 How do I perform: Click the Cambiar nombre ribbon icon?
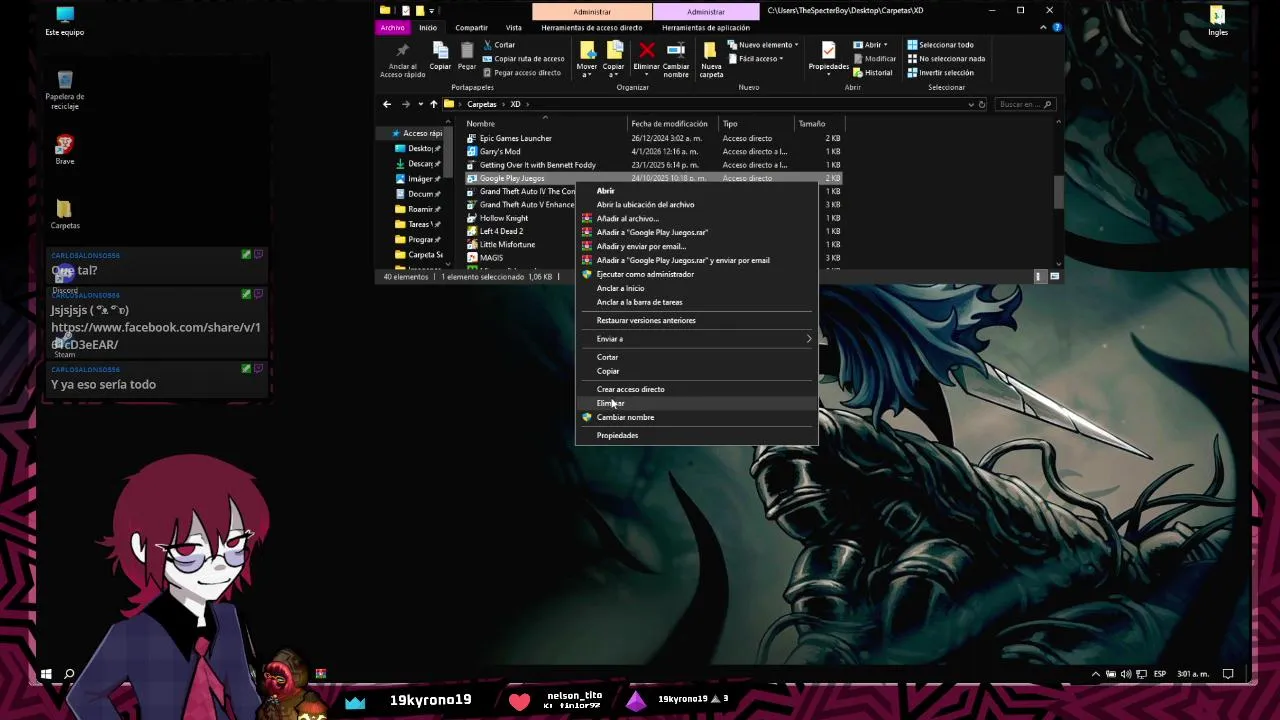(676, 50)
